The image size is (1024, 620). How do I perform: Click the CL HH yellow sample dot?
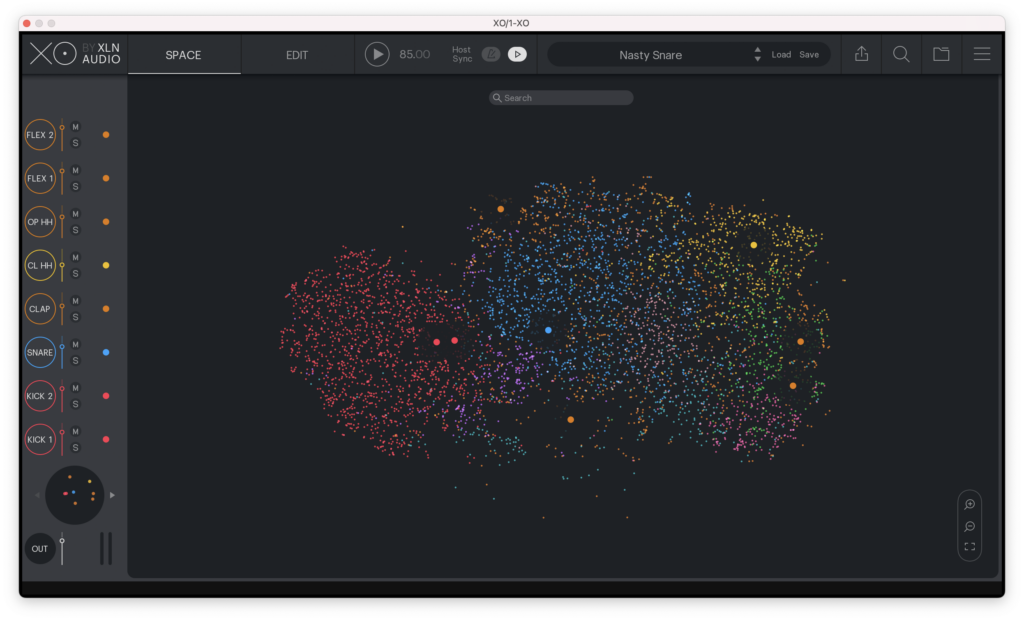[106, 265]
